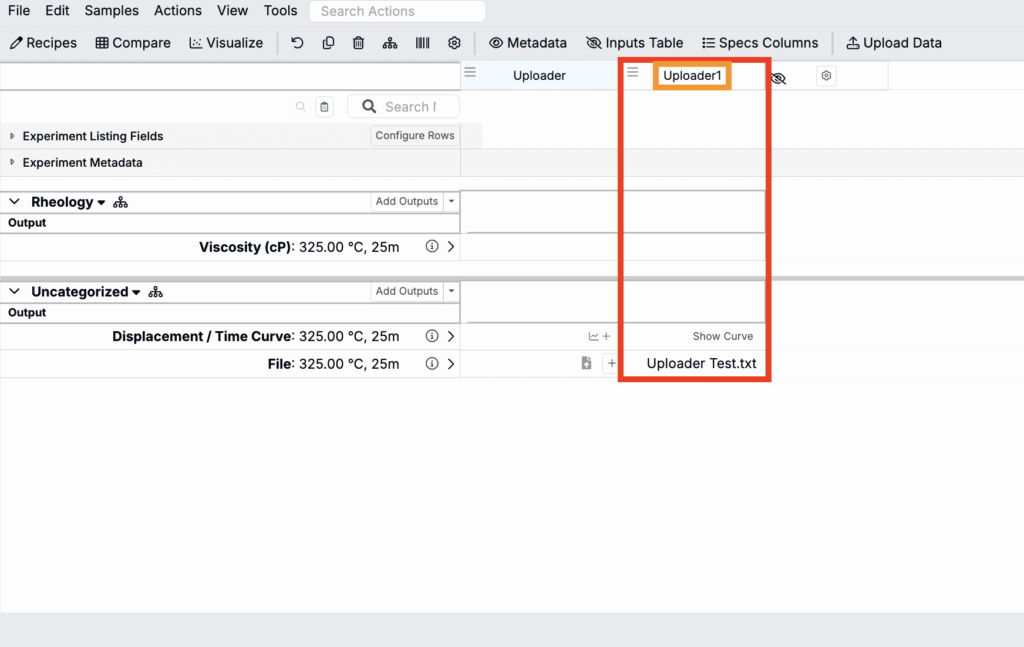The height and width of the screenshot is (647, 1024).
Task: Click the Upload Data button
Action: pos(893,43)
